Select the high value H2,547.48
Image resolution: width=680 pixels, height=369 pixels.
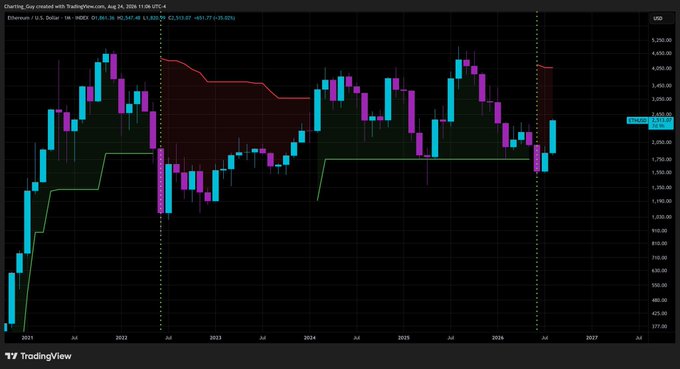click(x=129, y=18)
